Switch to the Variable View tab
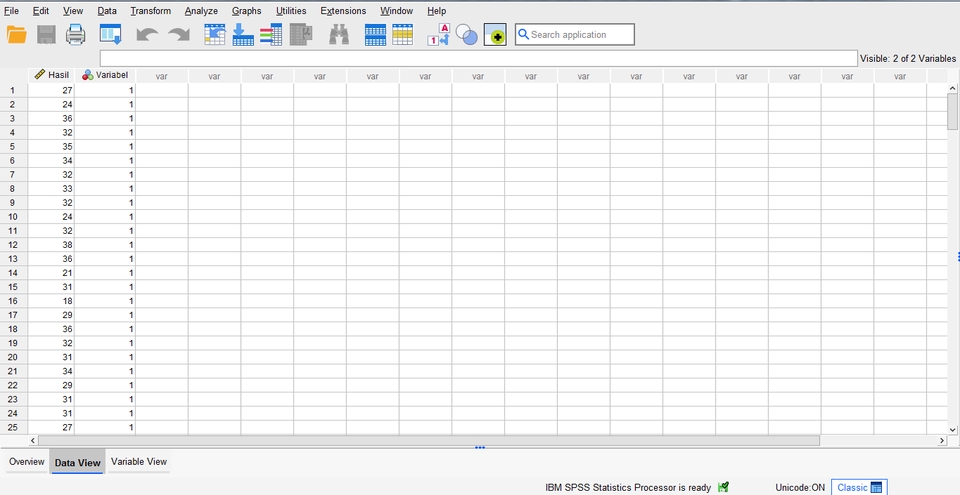Image resolution: width=960 pixels, height=495 pixels. pos(139,461)
